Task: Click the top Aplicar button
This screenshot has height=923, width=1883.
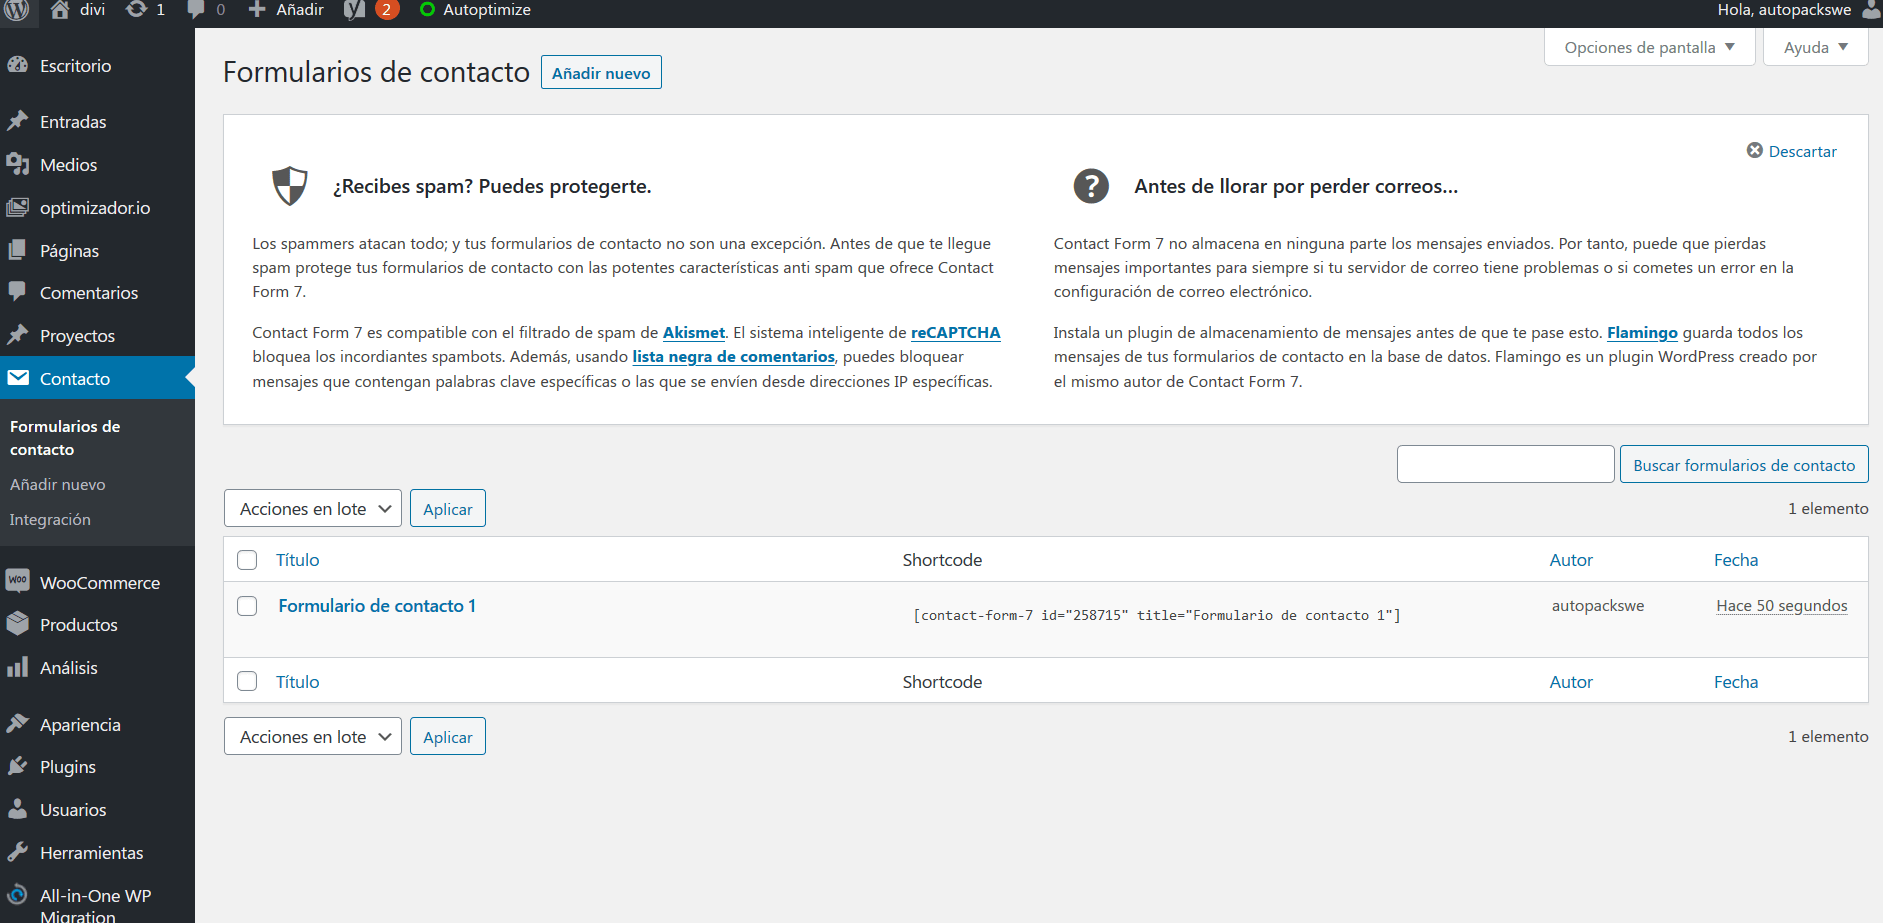Action: point(448,508)
